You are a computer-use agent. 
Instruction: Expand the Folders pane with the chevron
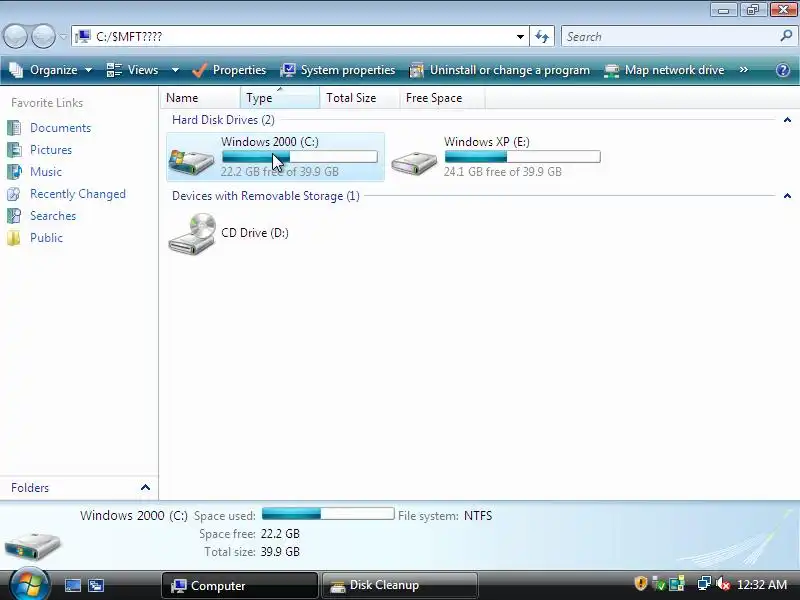tap(145, 488)
